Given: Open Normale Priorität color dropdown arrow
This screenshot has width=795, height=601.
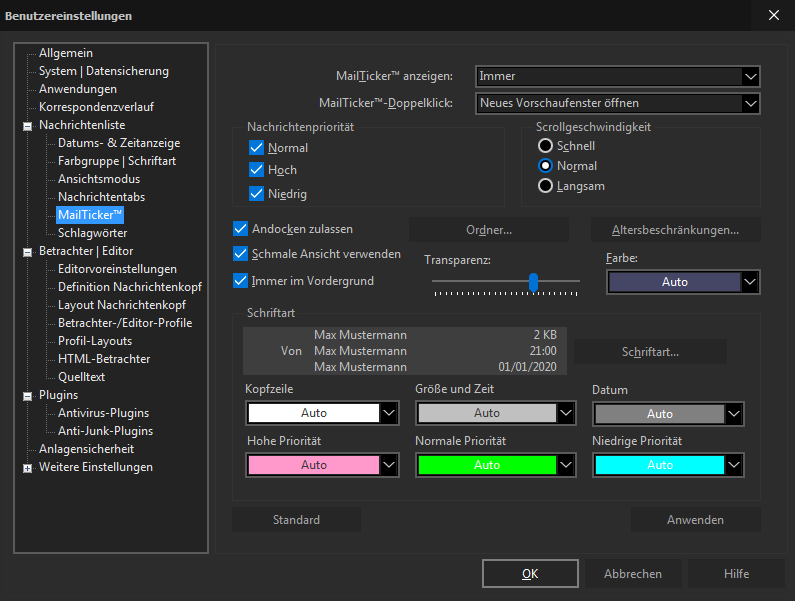Looking at the screenshot, I should (566, 465).
